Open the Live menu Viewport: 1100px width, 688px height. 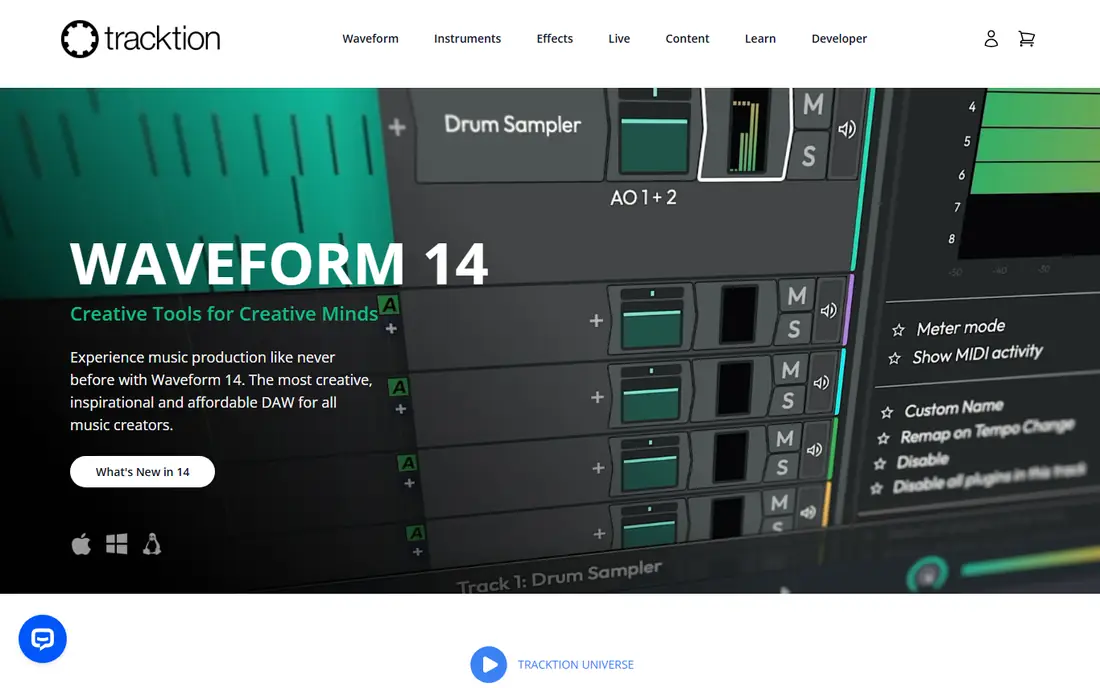[619, 39]
